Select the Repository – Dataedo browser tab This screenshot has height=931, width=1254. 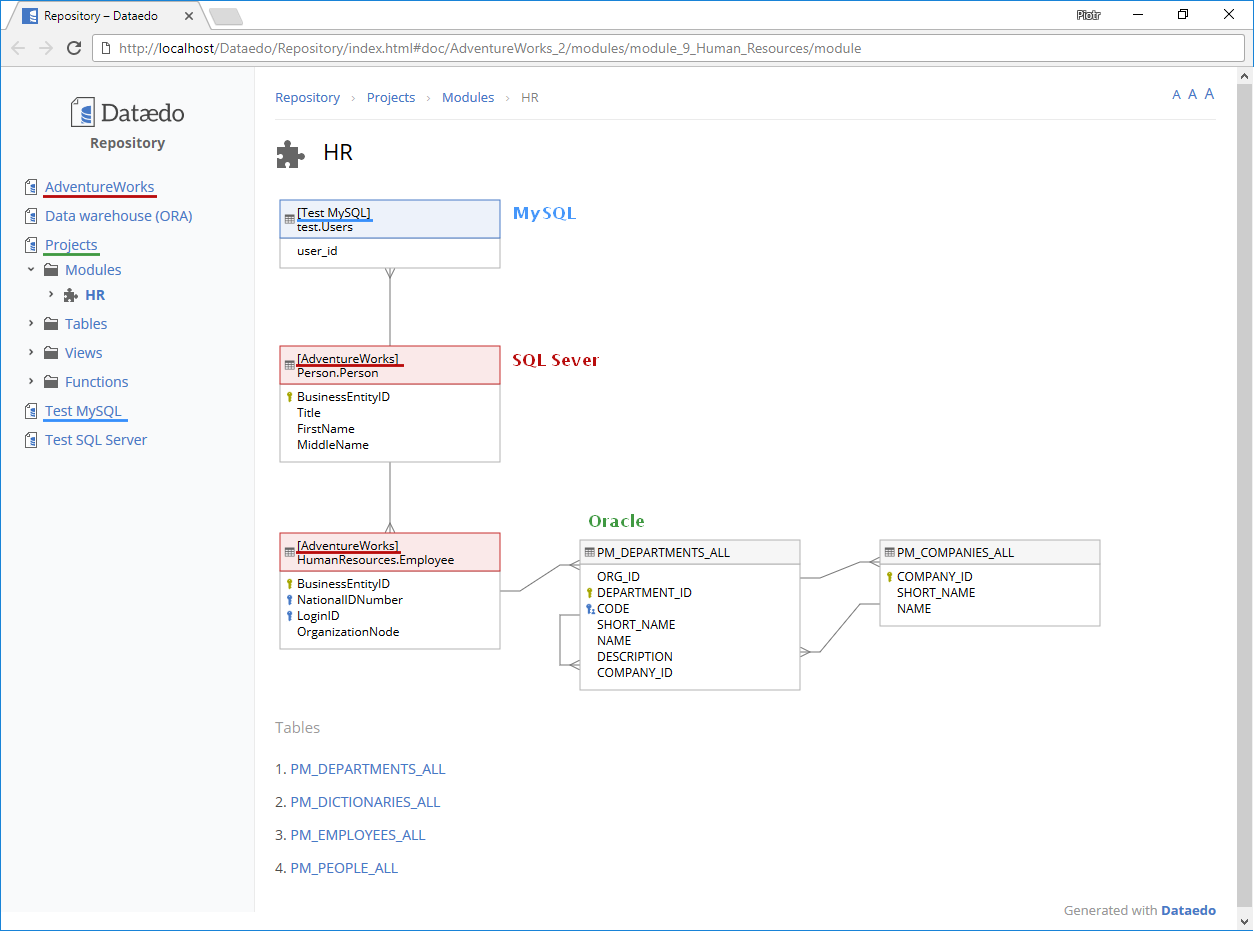point(100,16)
